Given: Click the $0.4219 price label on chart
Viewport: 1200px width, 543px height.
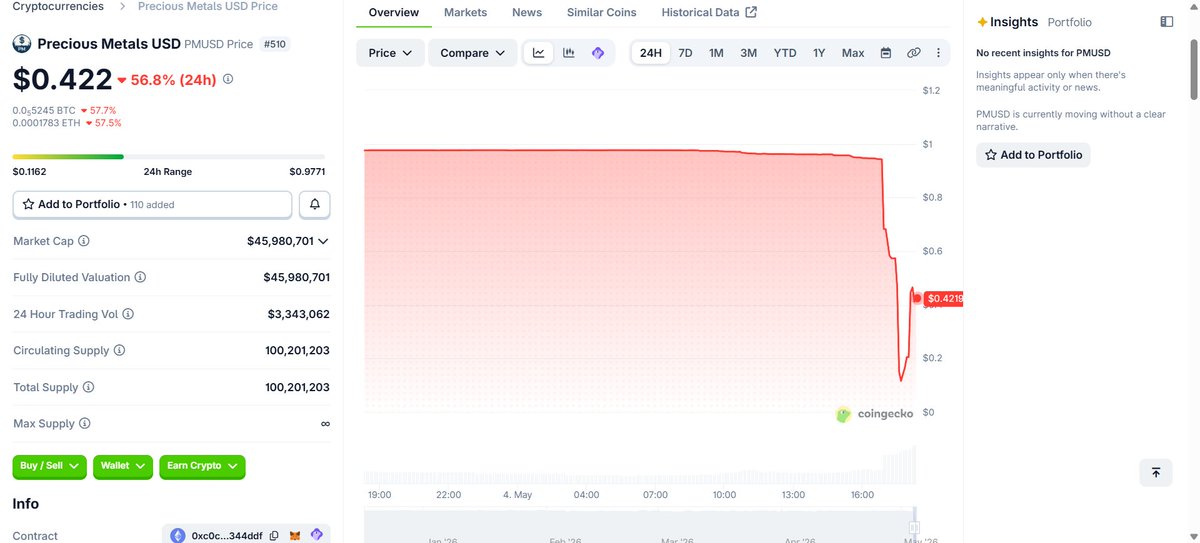Looking at the screenshot, I should coord(944,298).
